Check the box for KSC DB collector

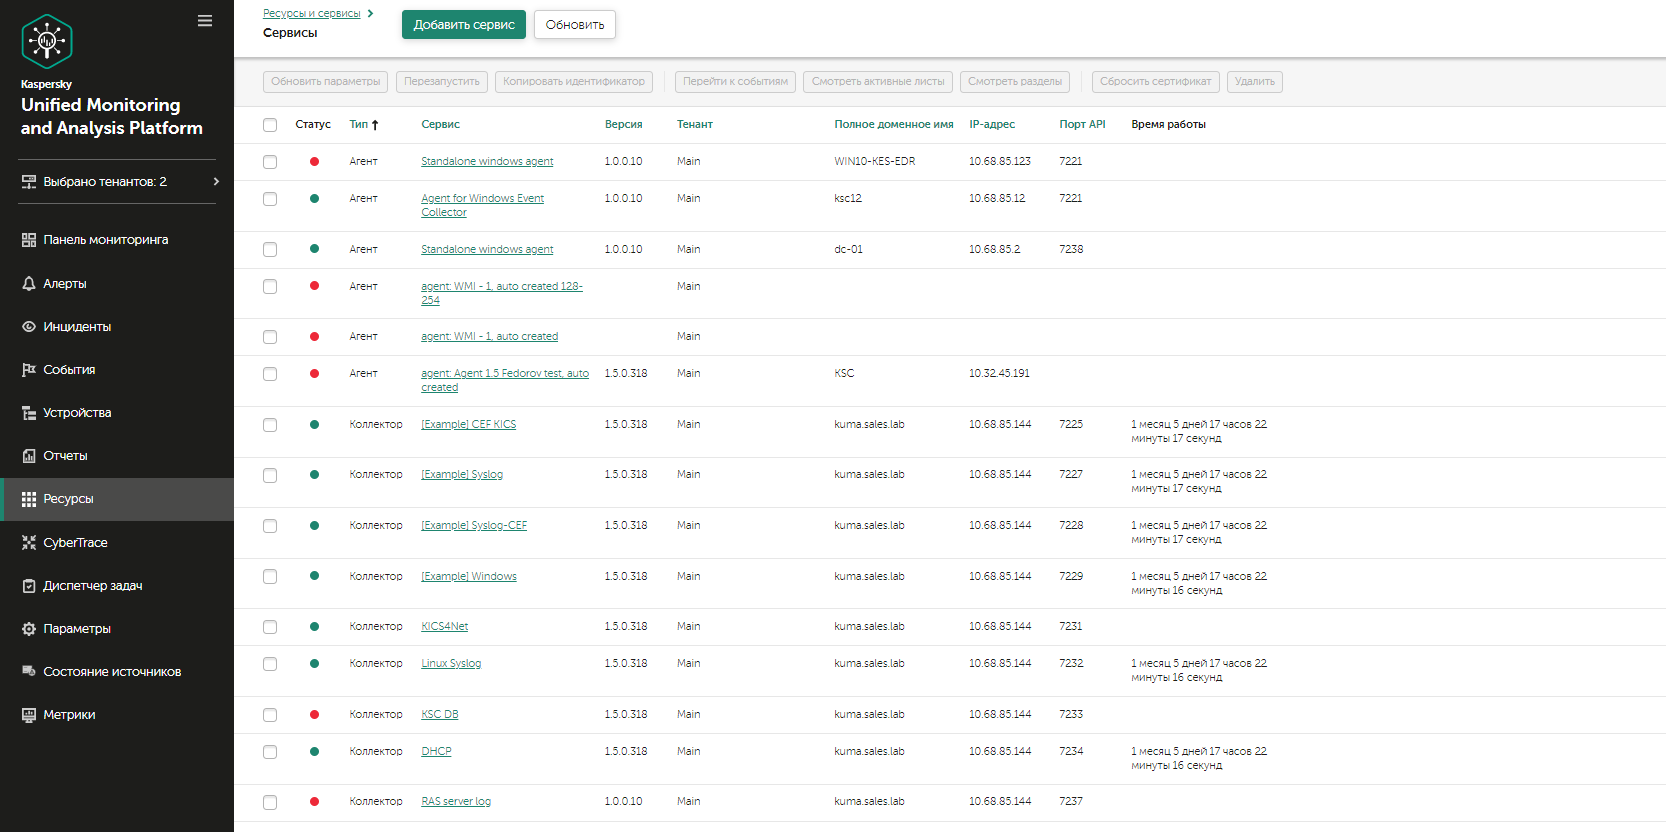(x=270, y=715)
